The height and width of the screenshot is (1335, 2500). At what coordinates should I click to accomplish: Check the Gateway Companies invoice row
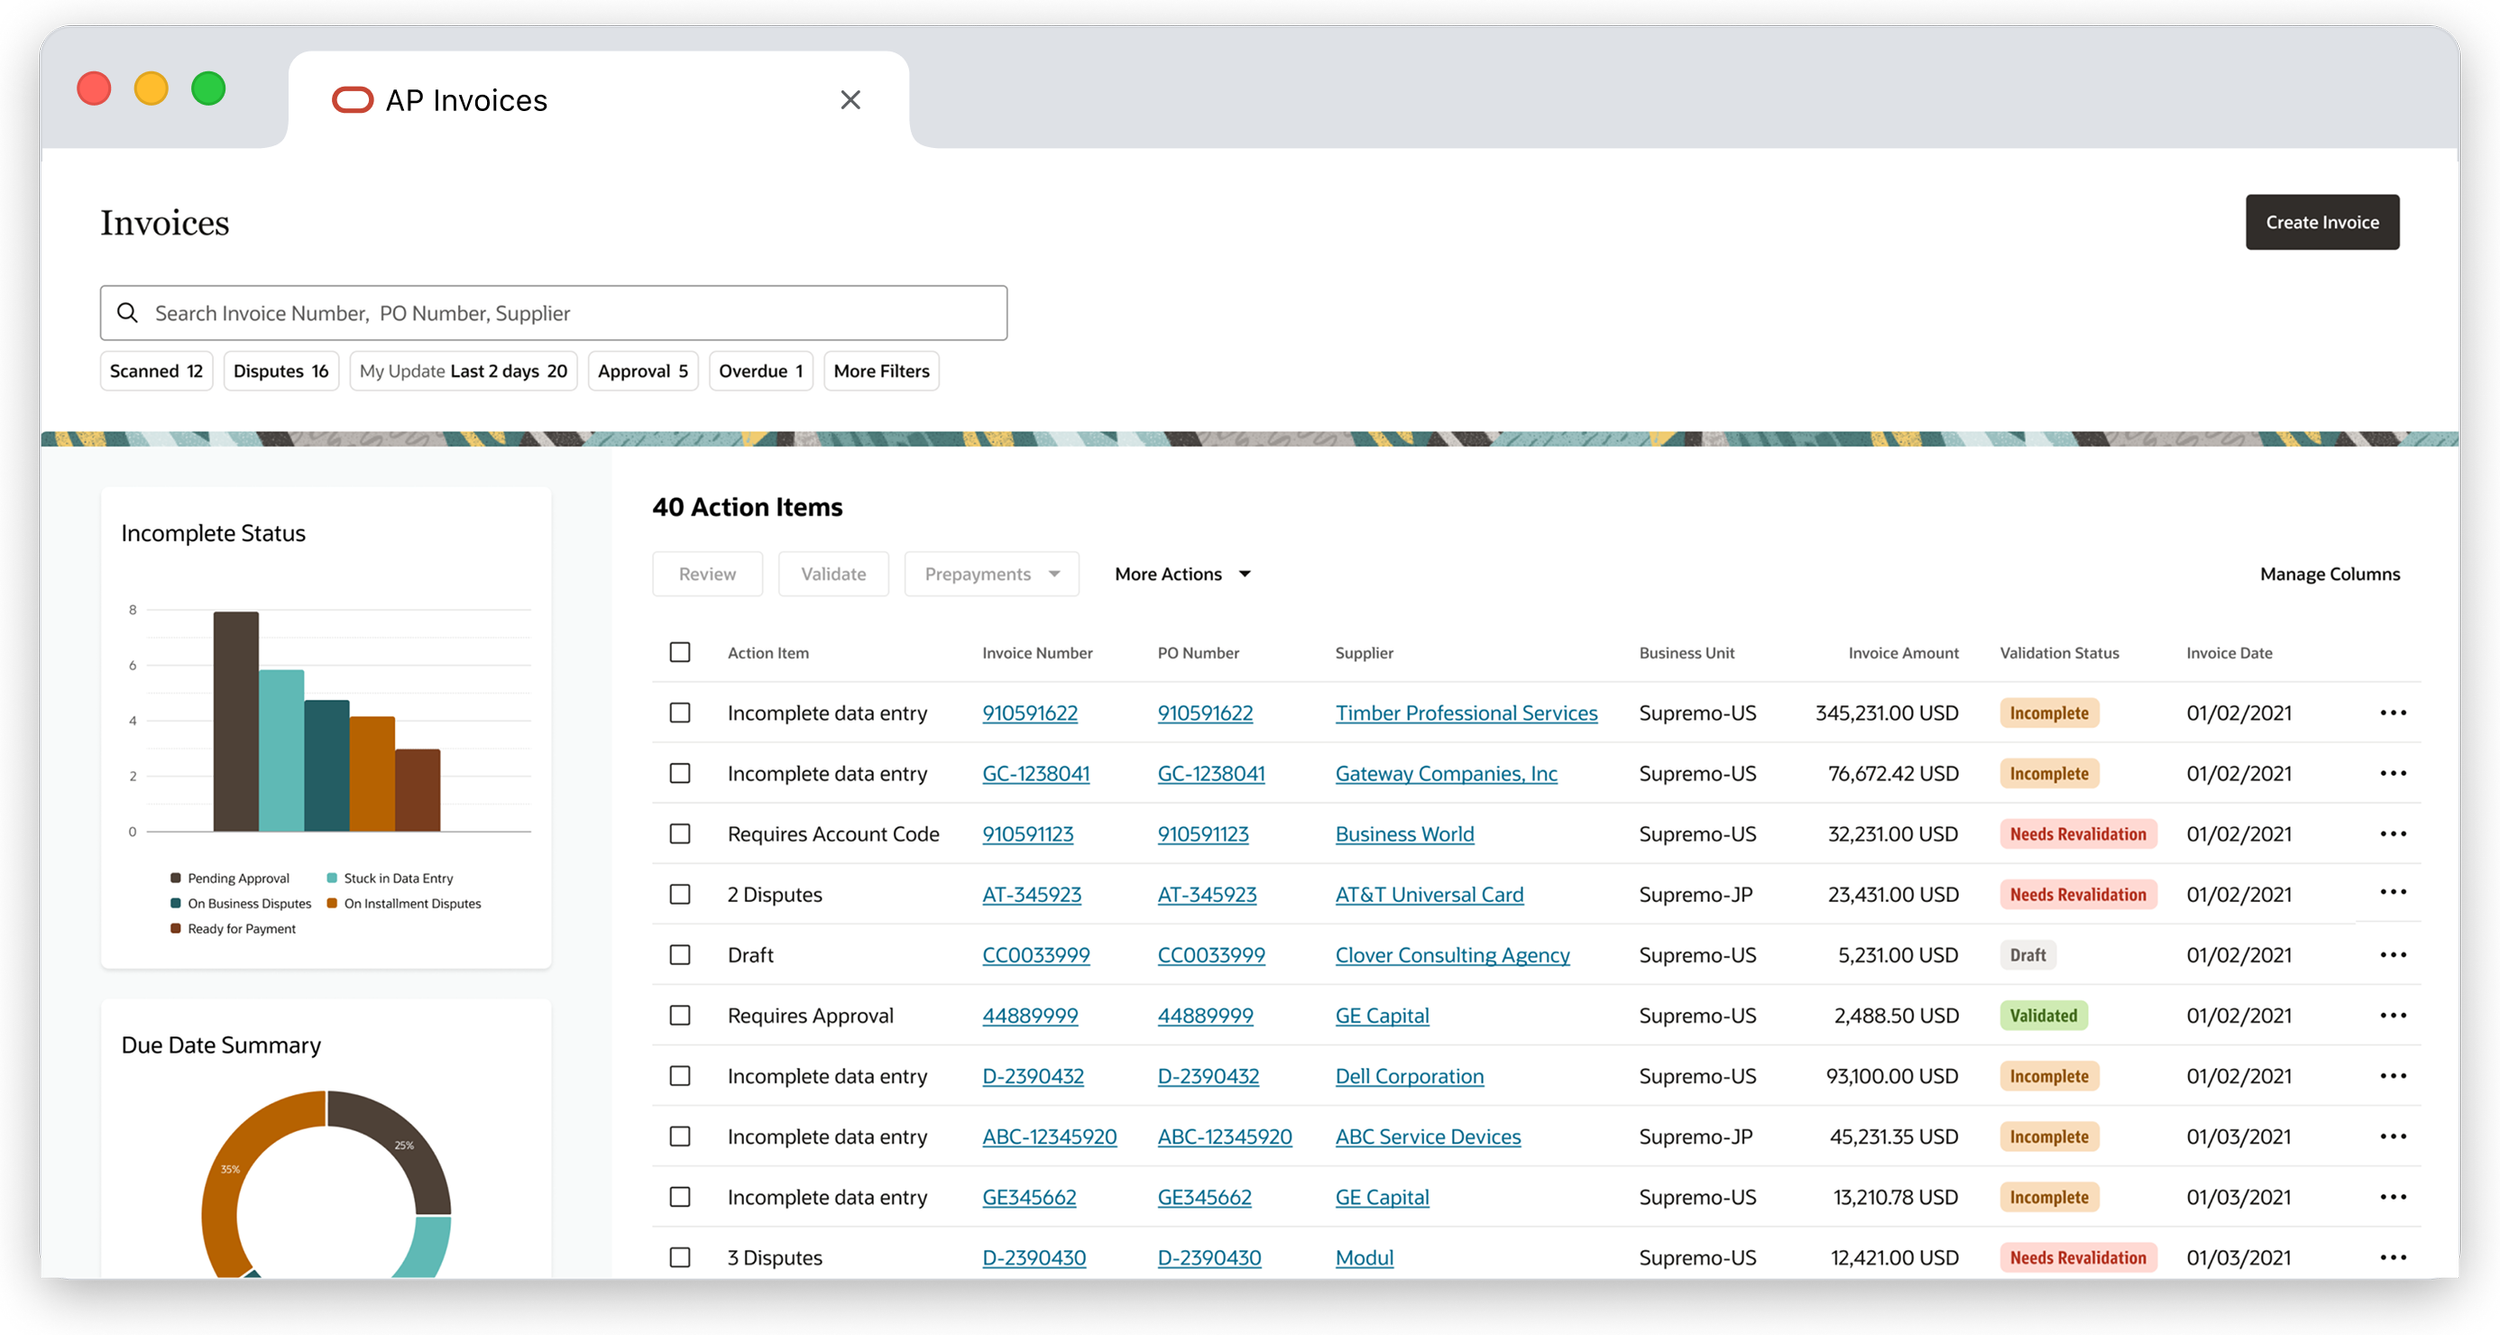680,774
